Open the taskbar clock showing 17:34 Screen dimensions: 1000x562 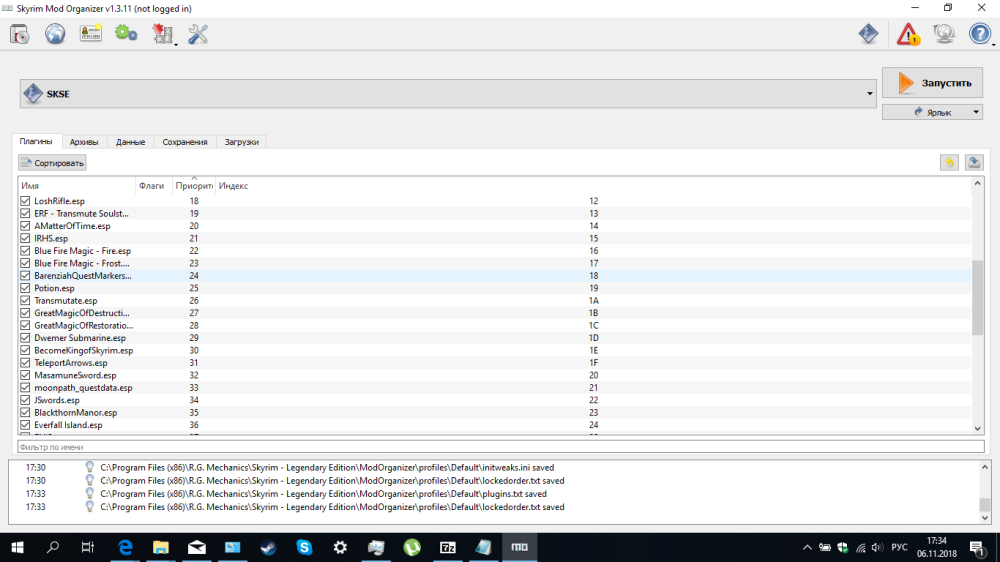(x=937, y=547)
